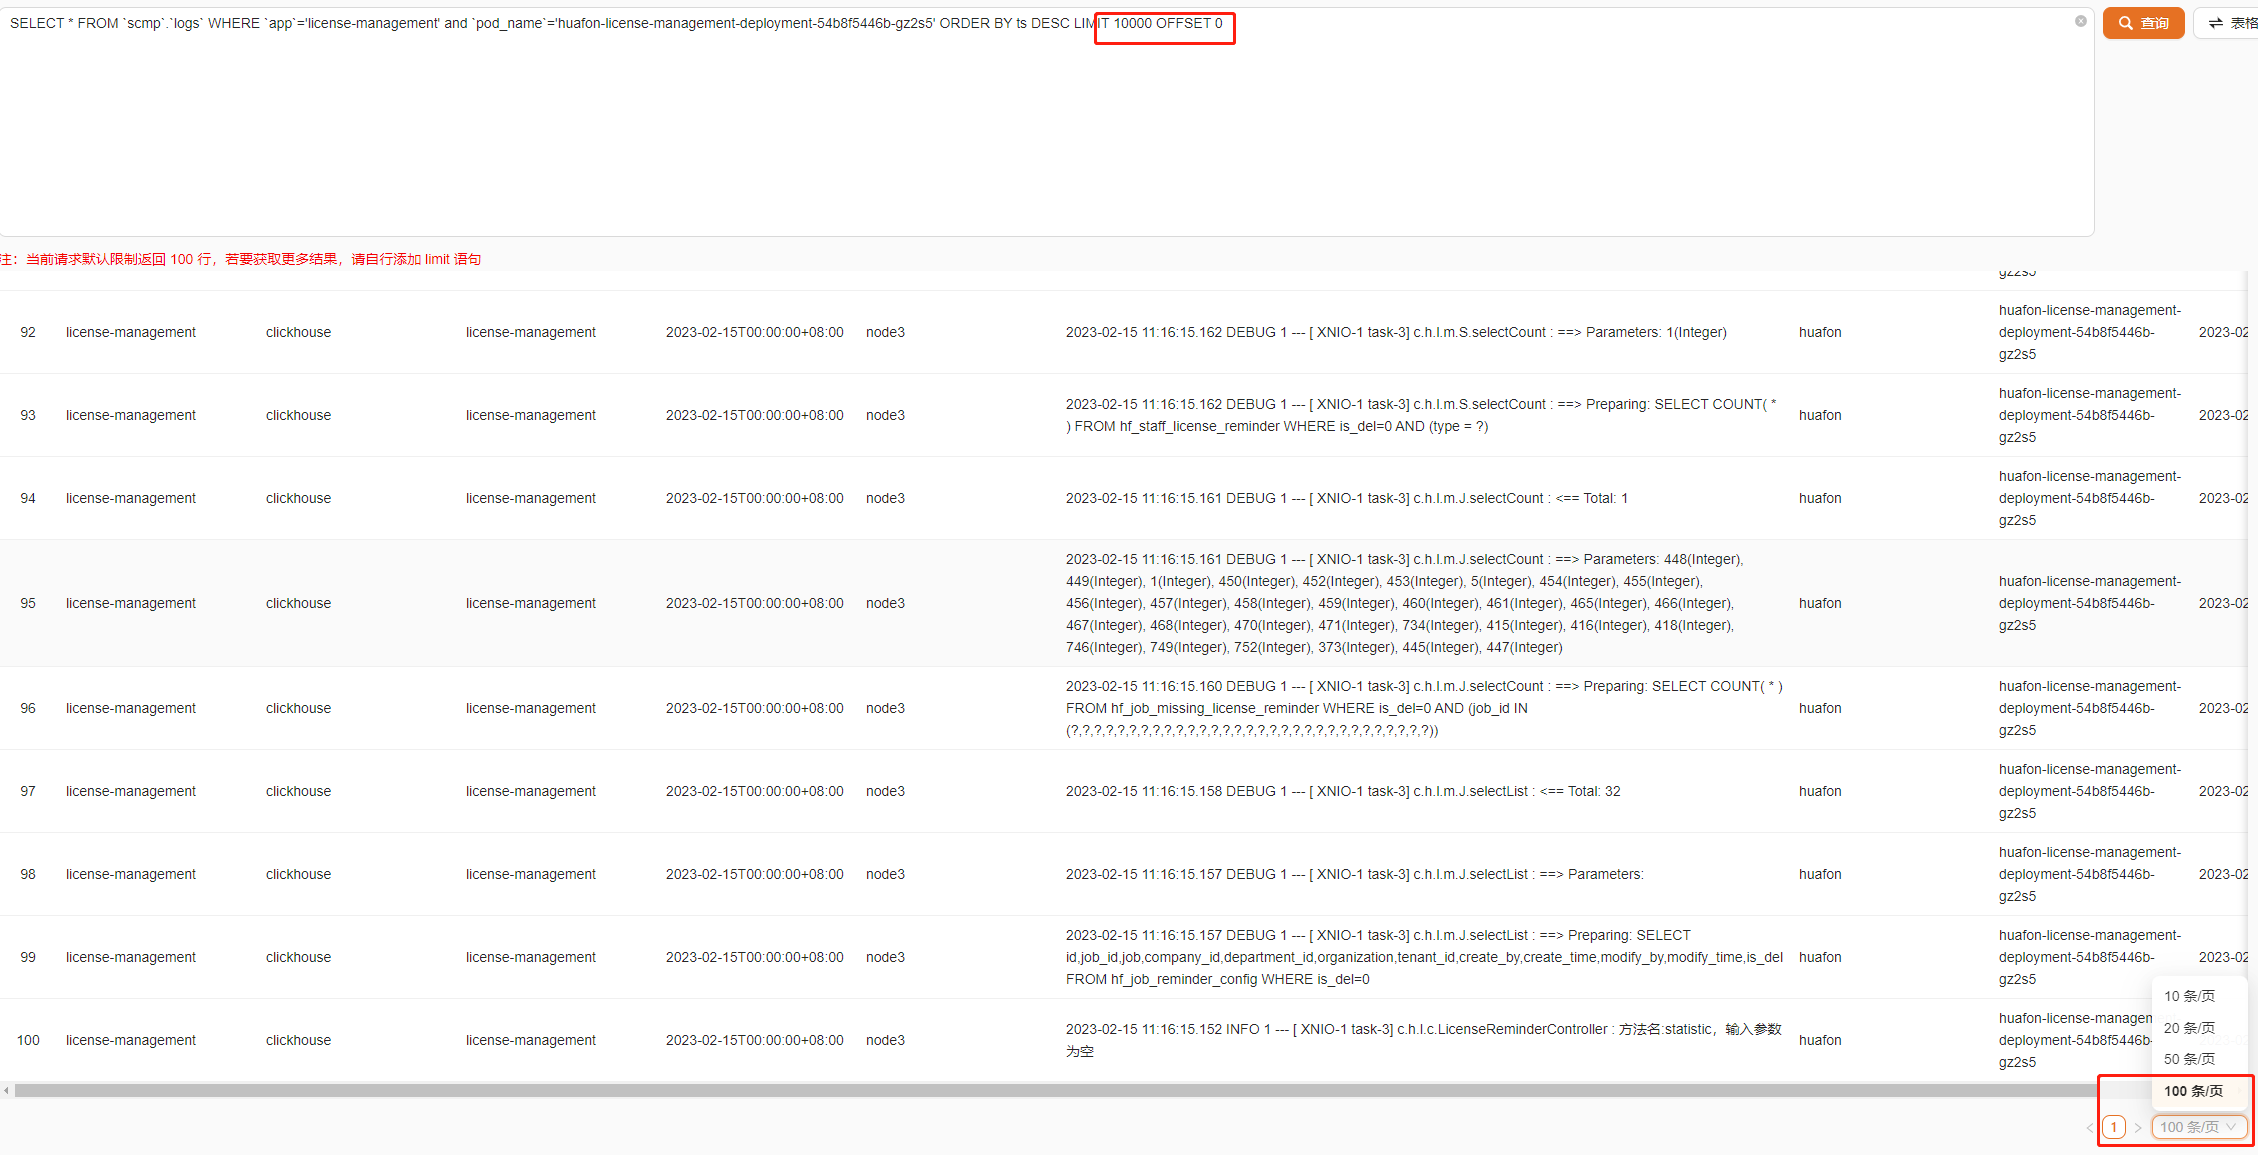The height and width of the screenshot is (1155, 2258).
Task: Choose 50 条/页 from the open dropdown
Action: pyautogui.click(x=2189, y=1058)
